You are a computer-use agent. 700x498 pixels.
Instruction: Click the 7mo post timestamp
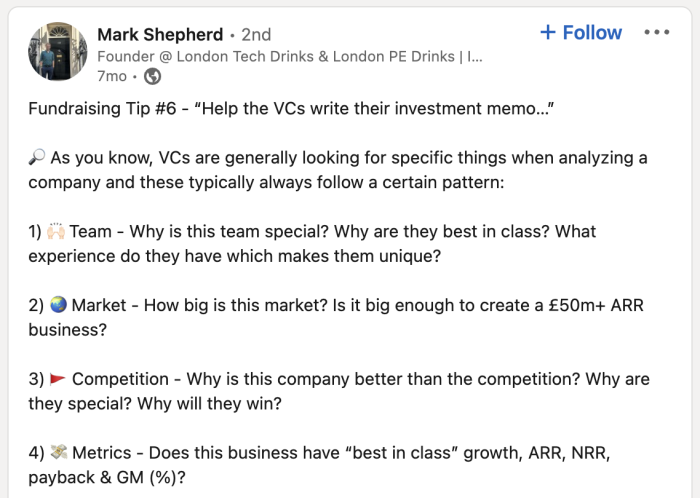pos(112,76)
